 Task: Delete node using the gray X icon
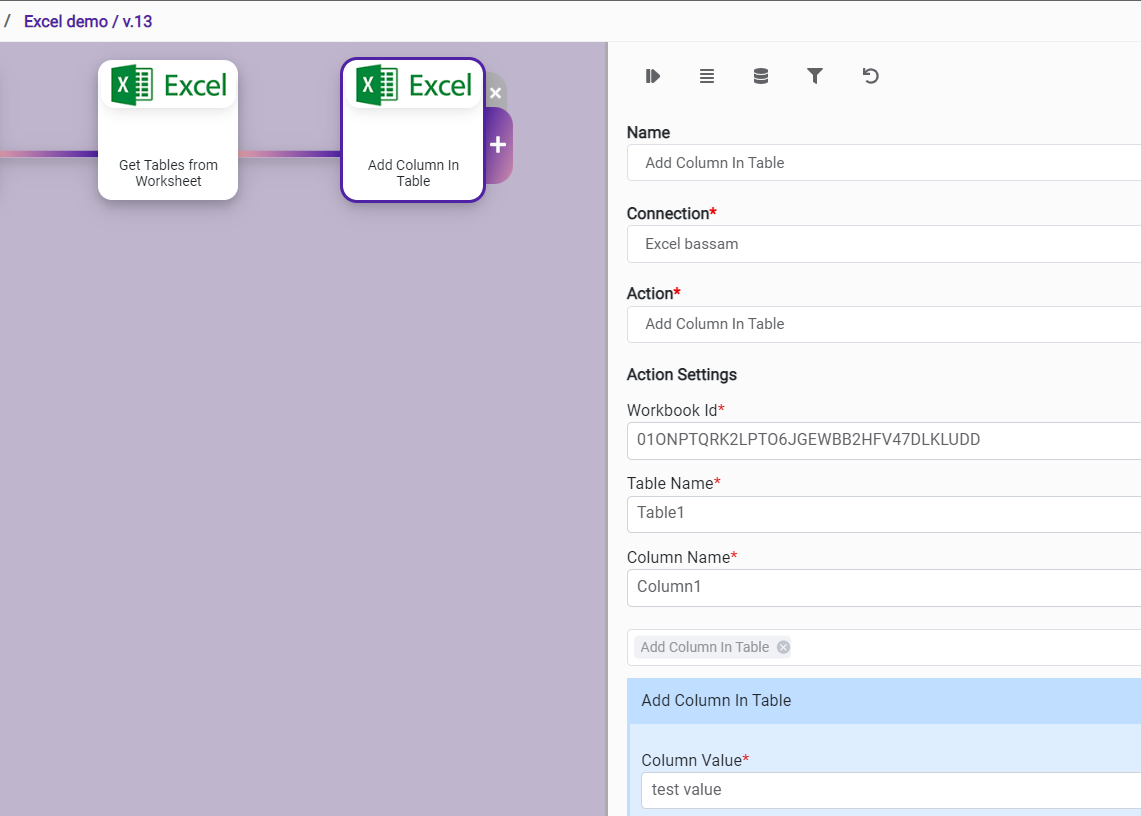495,92
